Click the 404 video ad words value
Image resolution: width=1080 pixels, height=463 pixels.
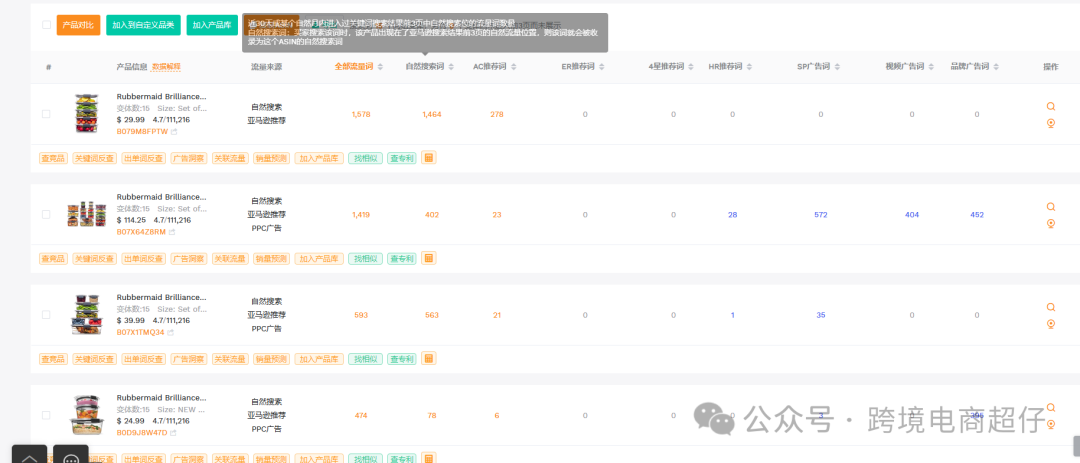912,215
